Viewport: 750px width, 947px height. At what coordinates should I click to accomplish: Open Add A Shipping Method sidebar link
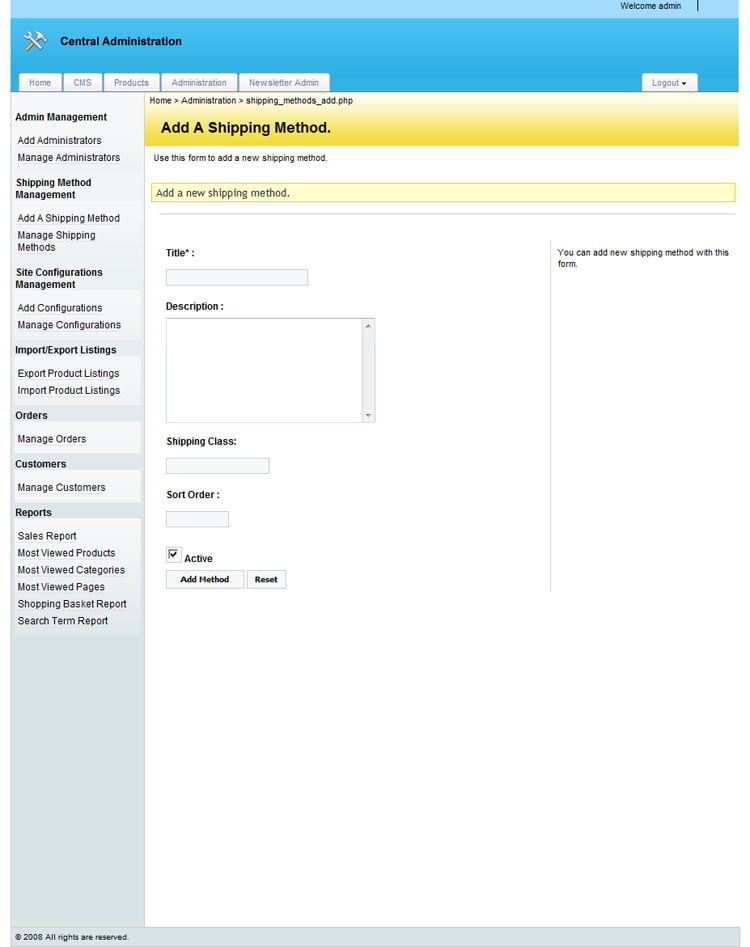pos(68,218)
